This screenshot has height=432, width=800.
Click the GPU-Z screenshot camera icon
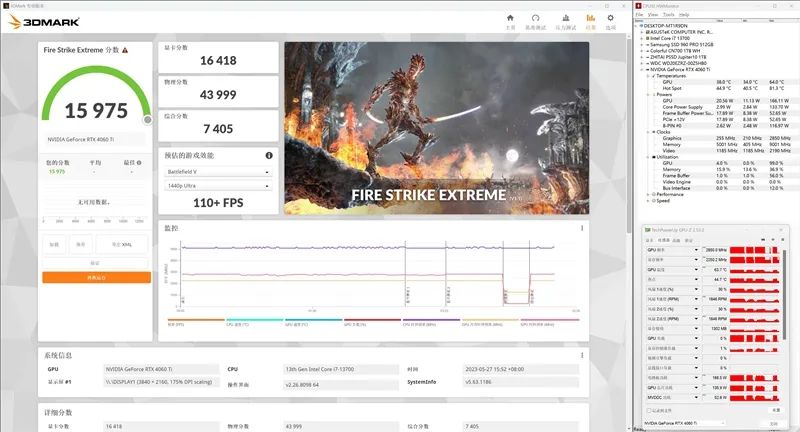(763, 240)
